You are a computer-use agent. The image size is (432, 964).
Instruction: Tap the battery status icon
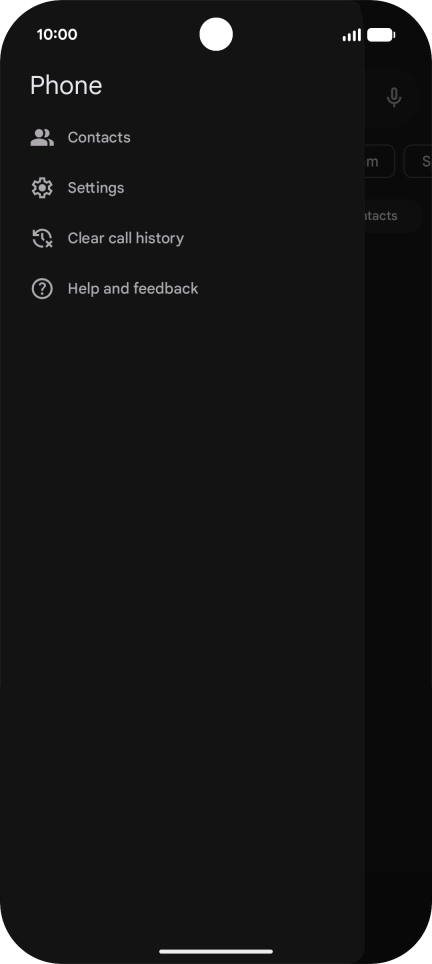pos(381,35)
